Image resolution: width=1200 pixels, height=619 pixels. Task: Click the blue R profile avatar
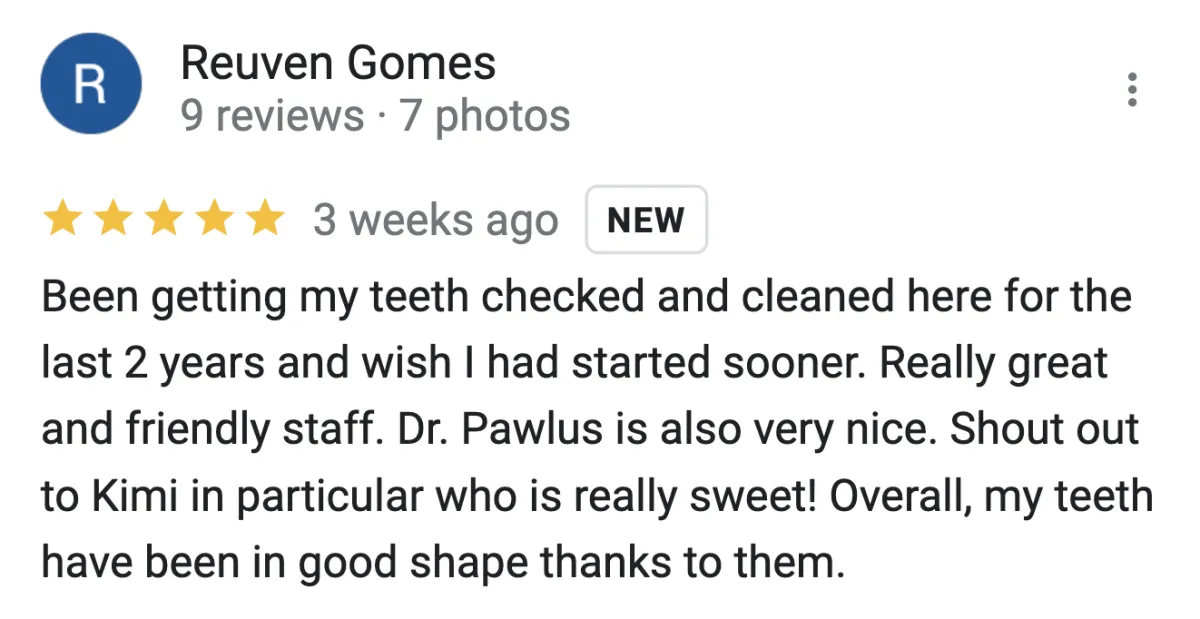coord(90,85)
